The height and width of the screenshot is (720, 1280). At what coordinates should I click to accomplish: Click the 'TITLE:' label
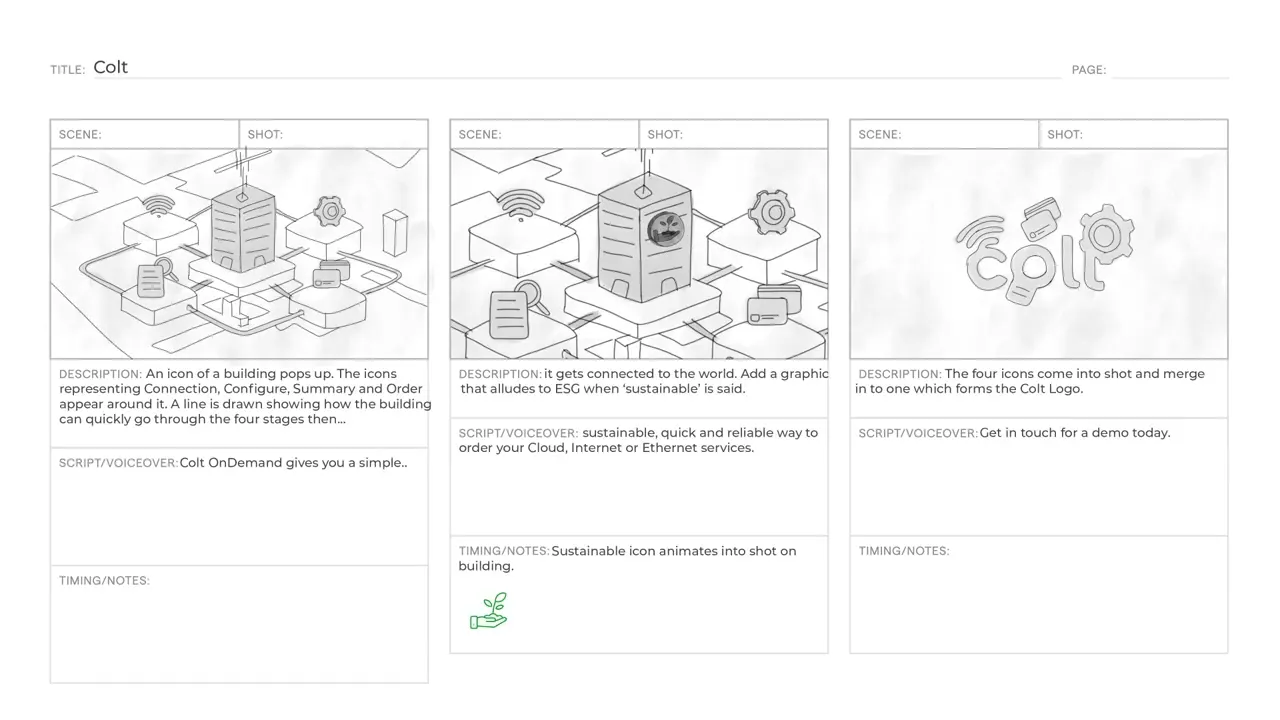[x=68, y=70]
